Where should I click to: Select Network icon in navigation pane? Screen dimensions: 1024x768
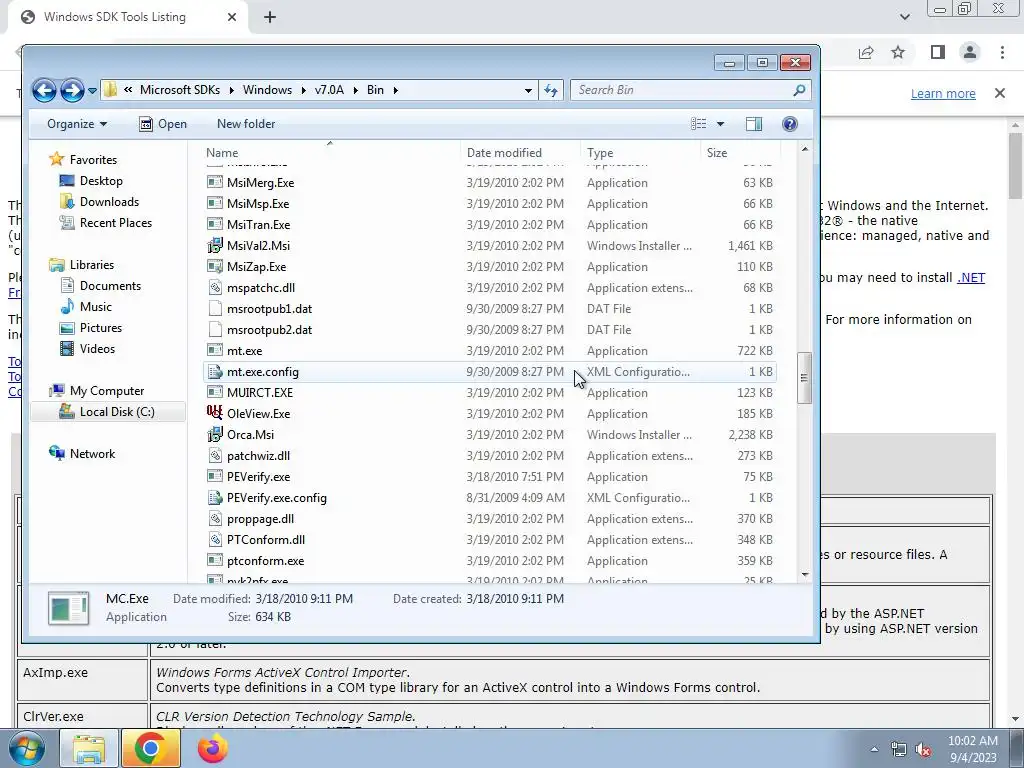(57, 454)
